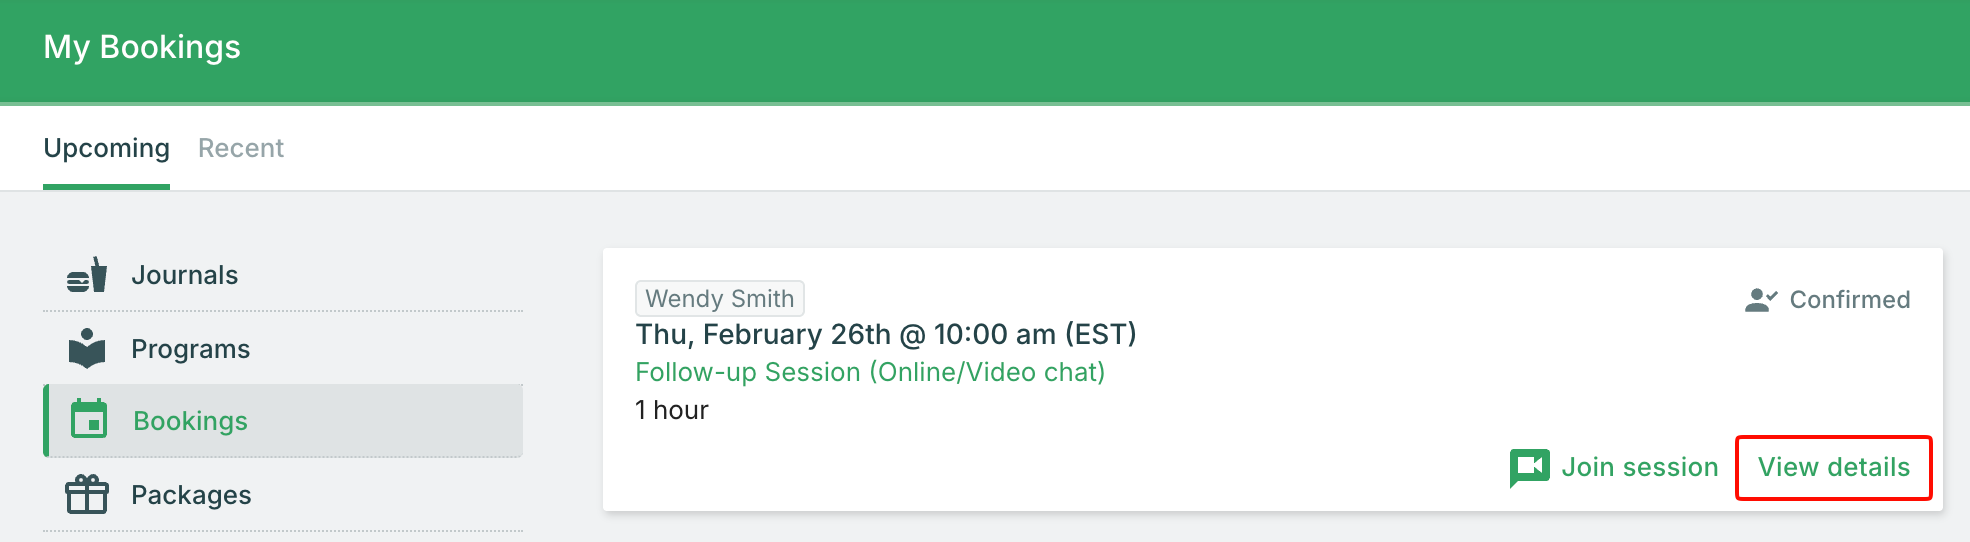Click the 1 hour duration text

click(x=672, y=410)
